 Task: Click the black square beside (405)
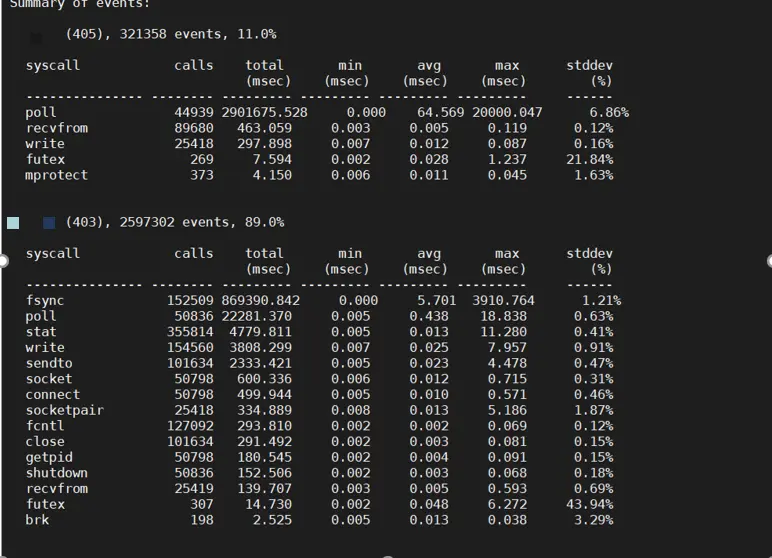click(36, 37)
